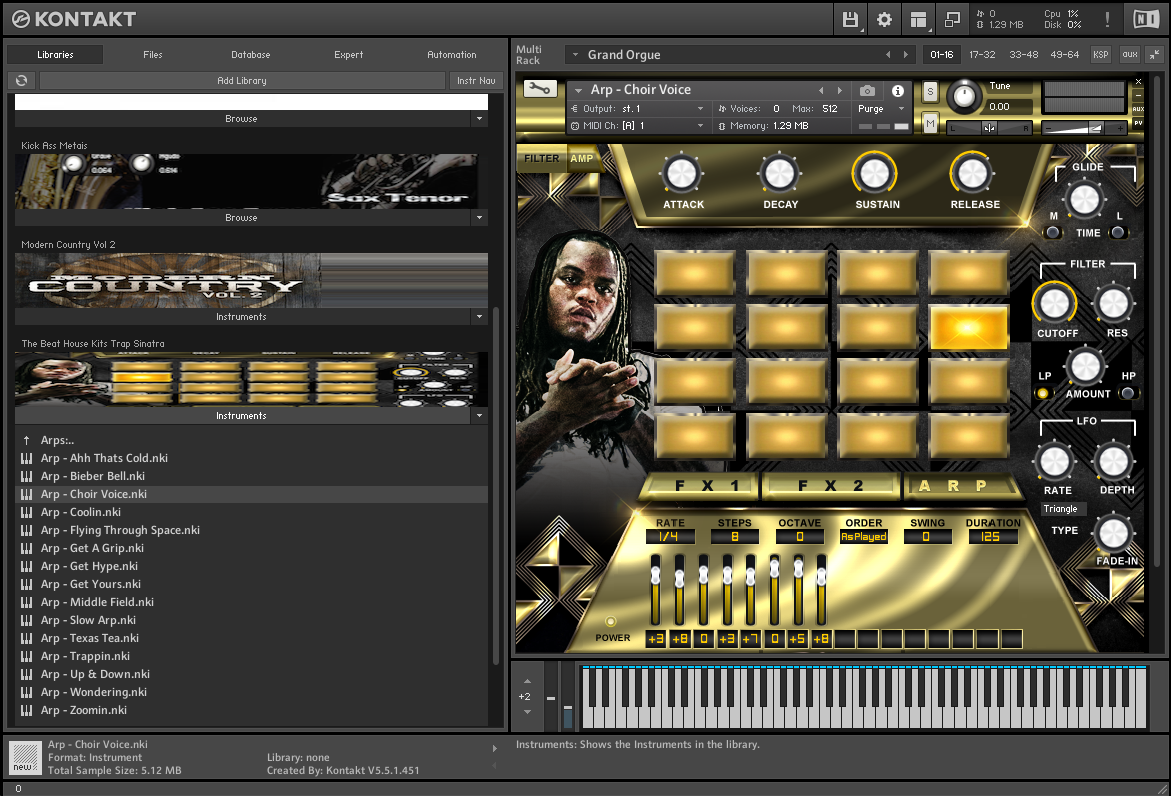Viewport: 1171px width, 796px height.
Task: Toggle the glide M switch
Action: point(1053,232)
